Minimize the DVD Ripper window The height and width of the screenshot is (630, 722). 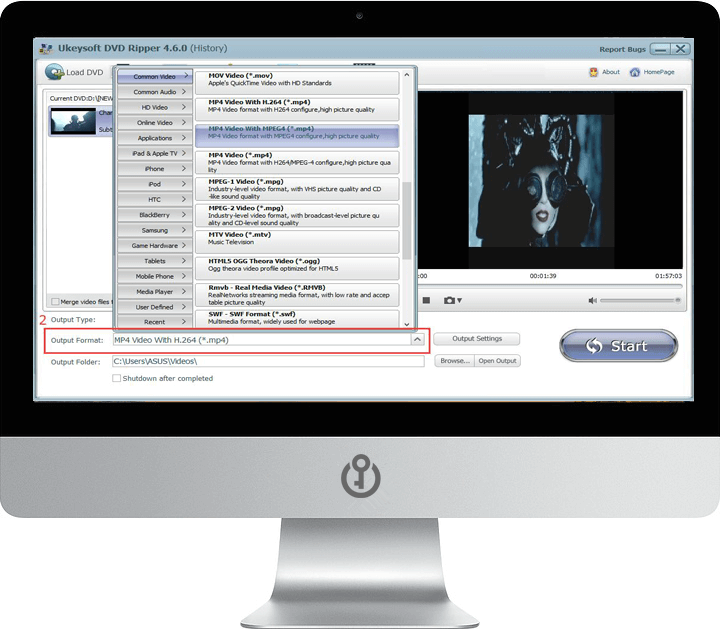pyautogui.click(x=660, y=49)
